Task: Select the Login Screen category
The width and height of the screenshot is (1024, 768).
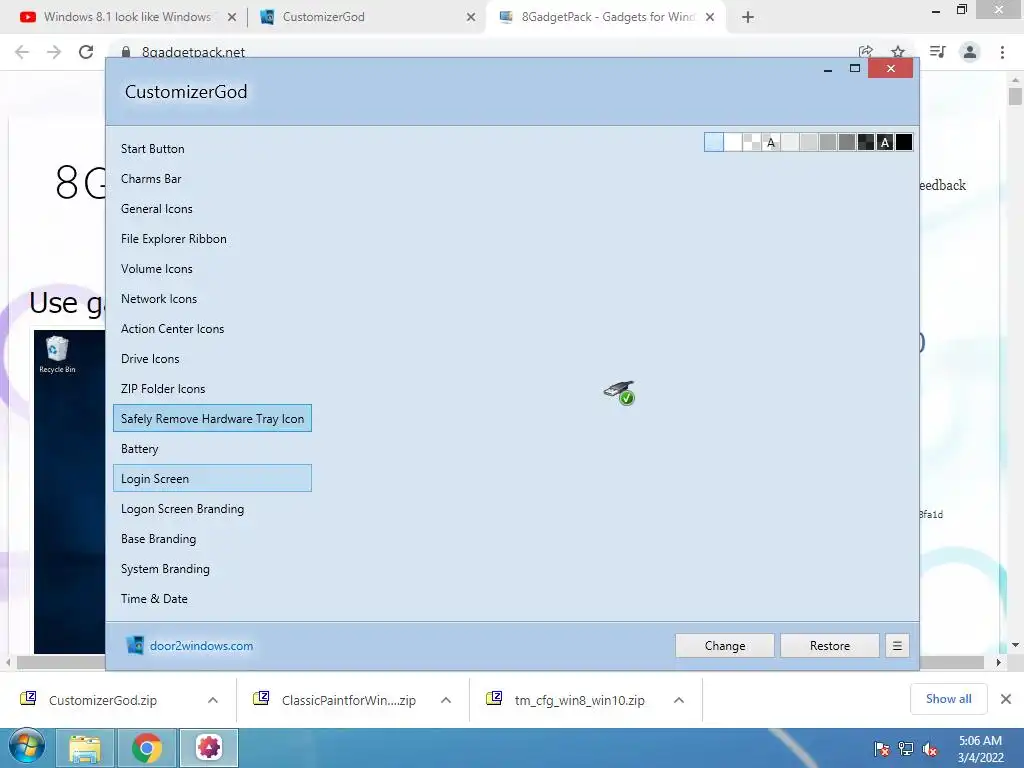Action: (x=212, y=479)
